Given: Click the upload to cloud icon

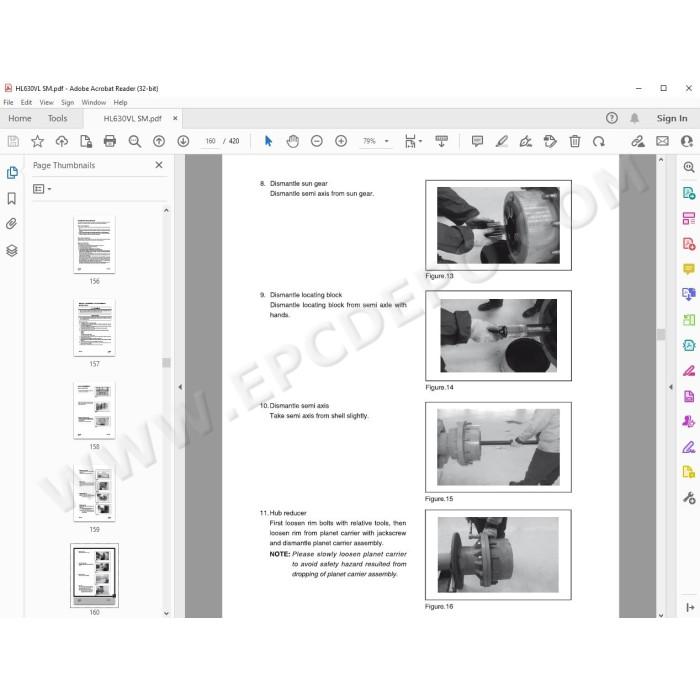Looking at the screenshot, I should (x=62, y=142).
